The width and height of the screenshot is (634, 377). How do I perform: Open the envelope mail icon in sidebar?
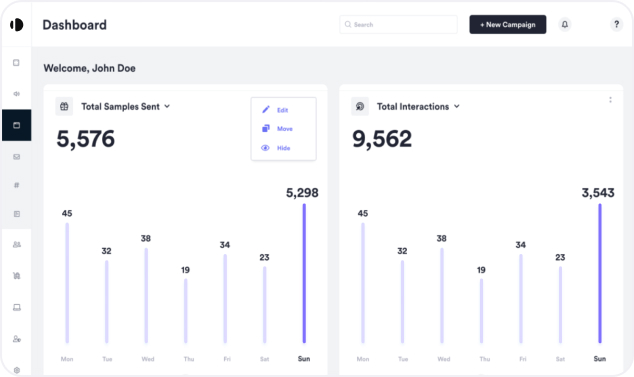pos(17,157)
